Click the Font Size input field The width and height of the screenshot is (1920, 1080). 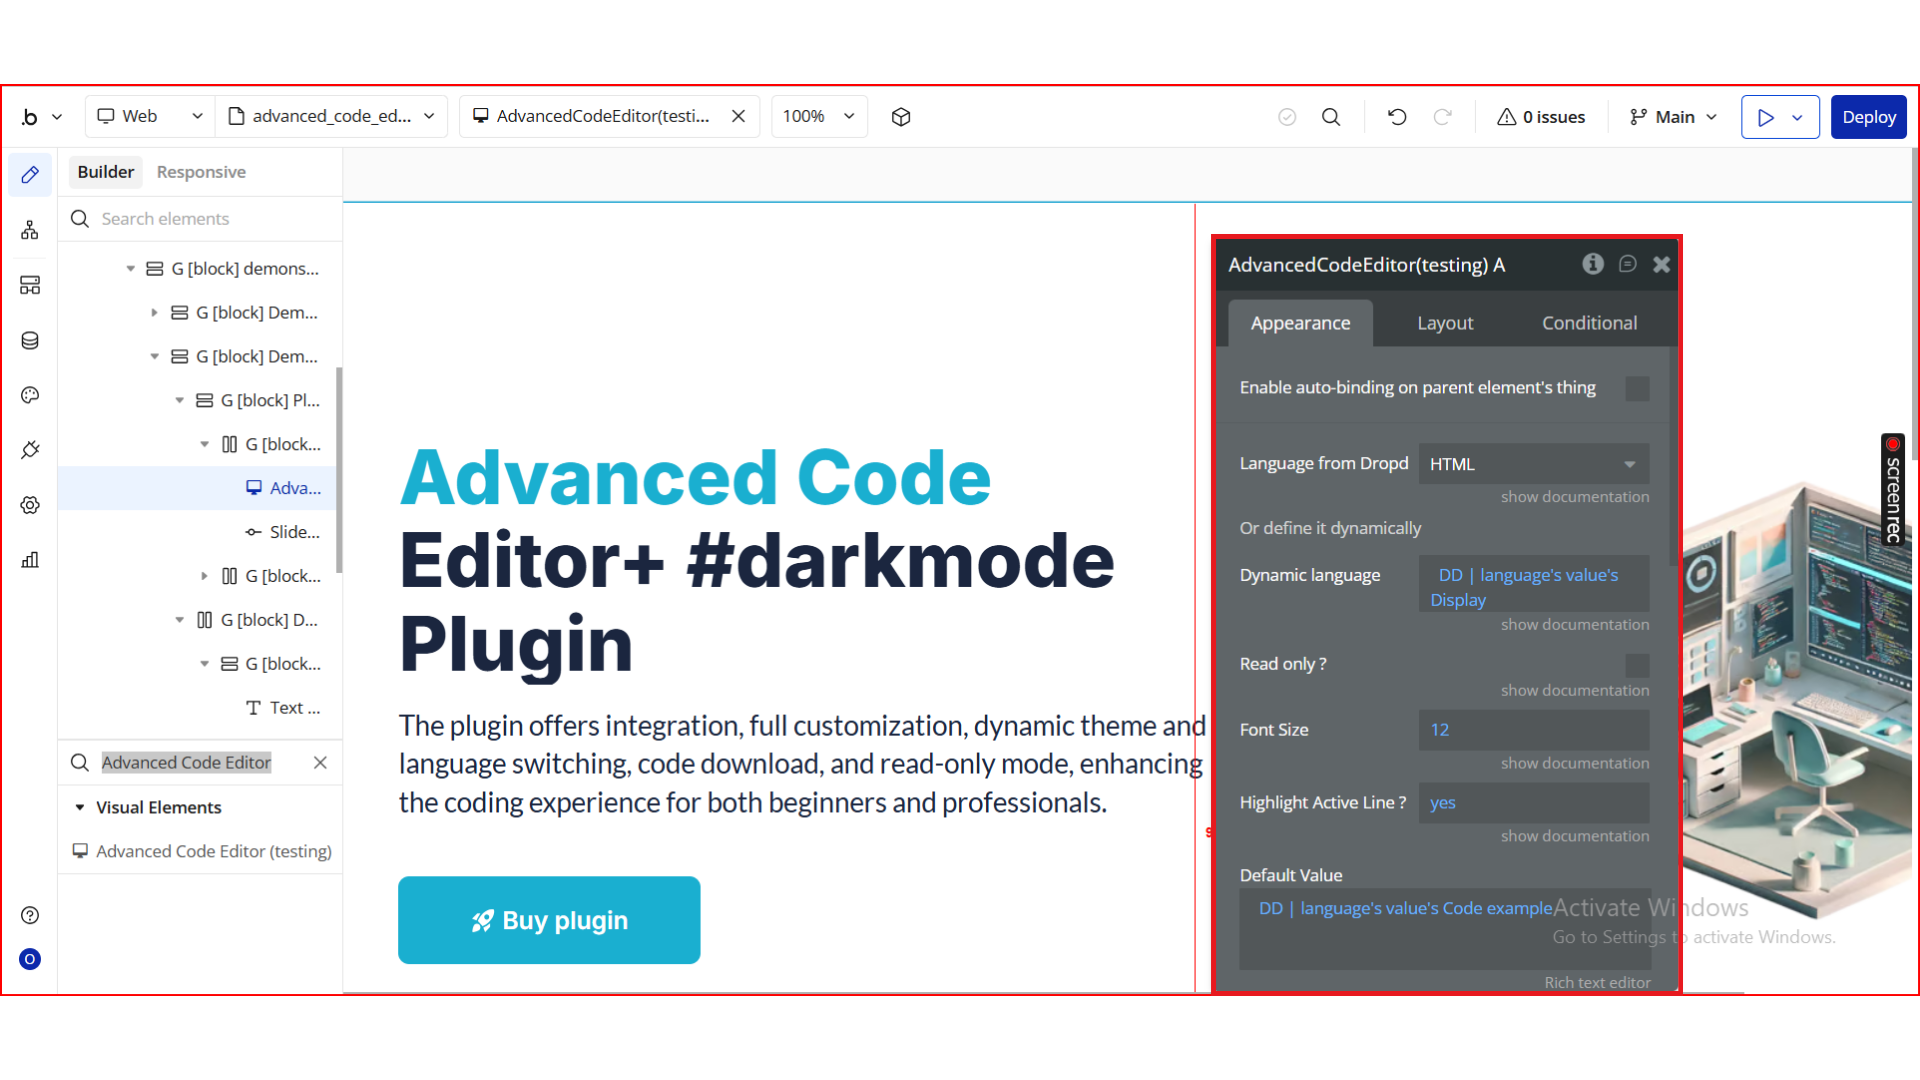tap(1533, 730)
